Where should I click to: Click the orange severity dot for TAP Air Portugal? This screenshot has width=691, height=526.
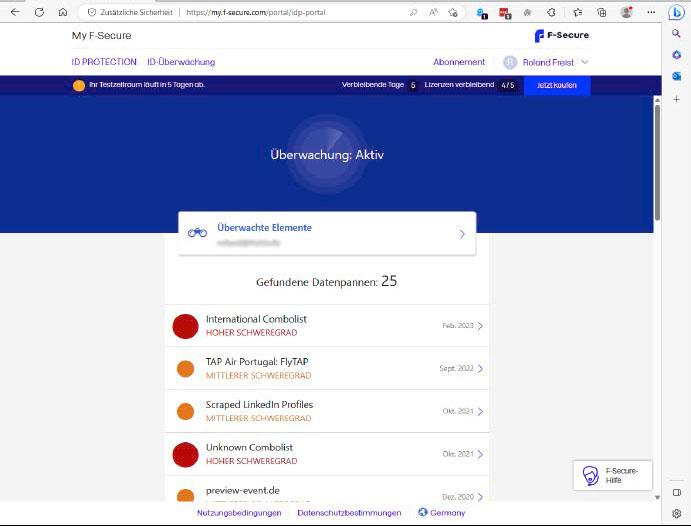(186, 369)
